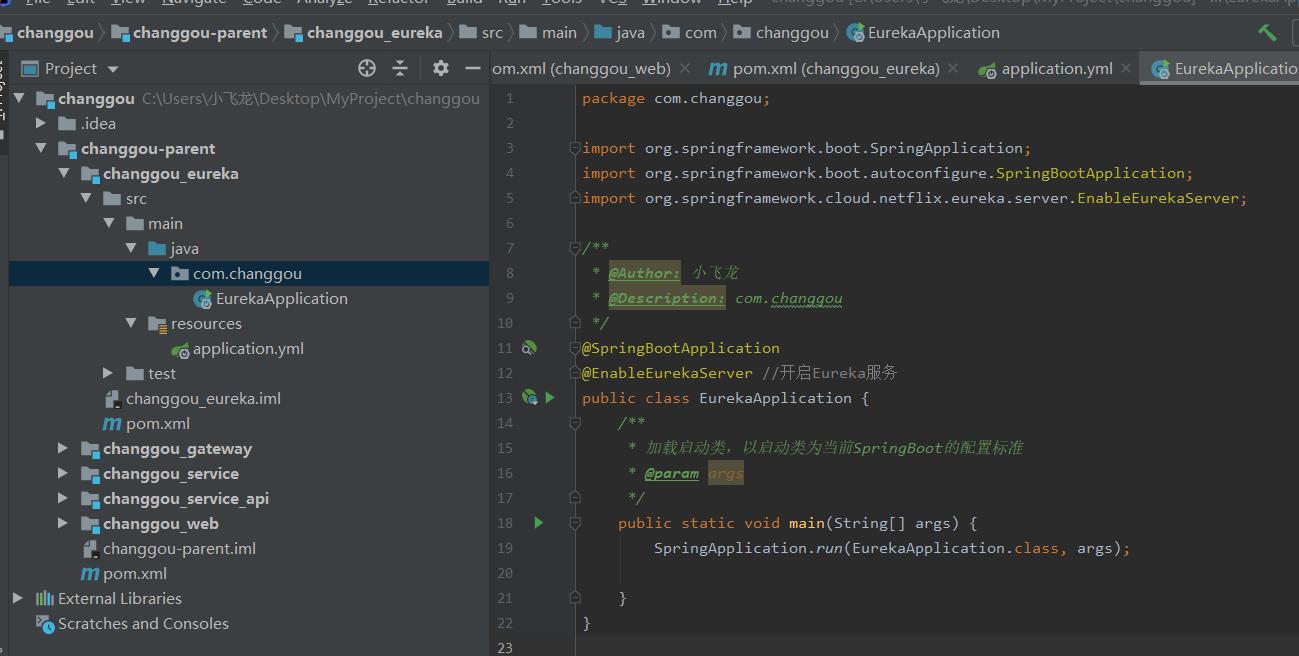Click src breadcrumb

[x=482, y=32]
